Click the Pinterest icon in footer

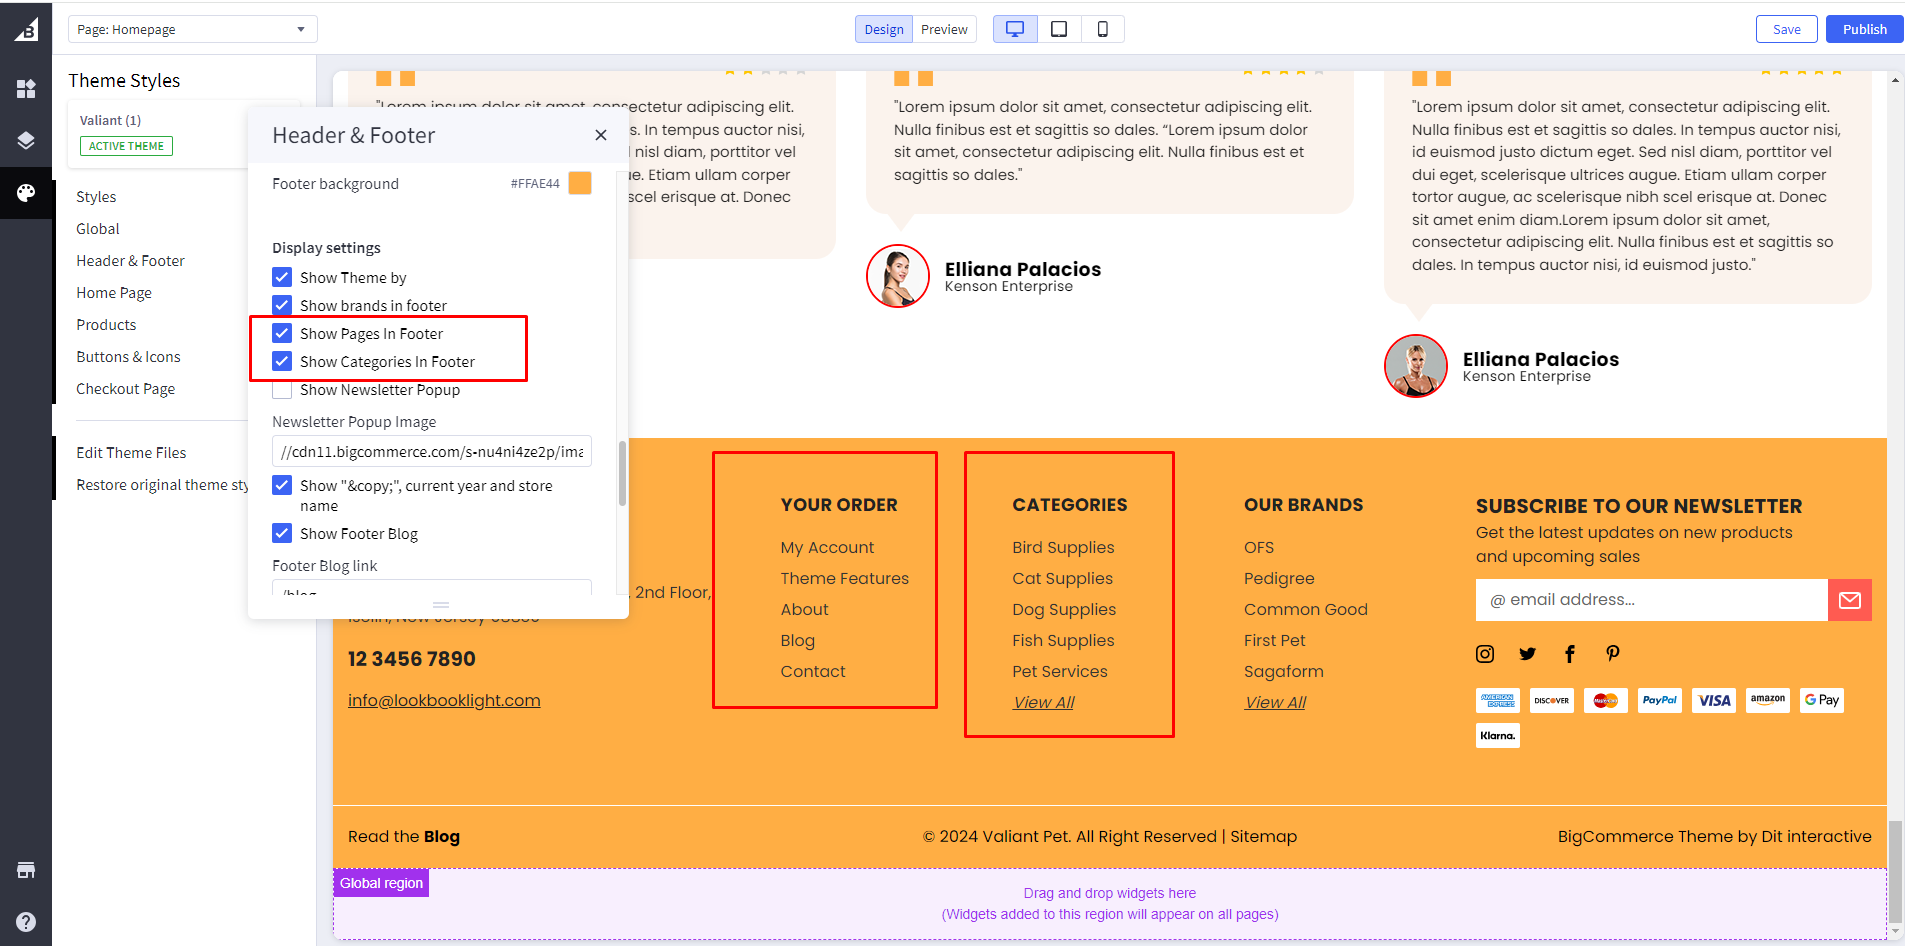pyautogui.click(x=1612, y=654)
